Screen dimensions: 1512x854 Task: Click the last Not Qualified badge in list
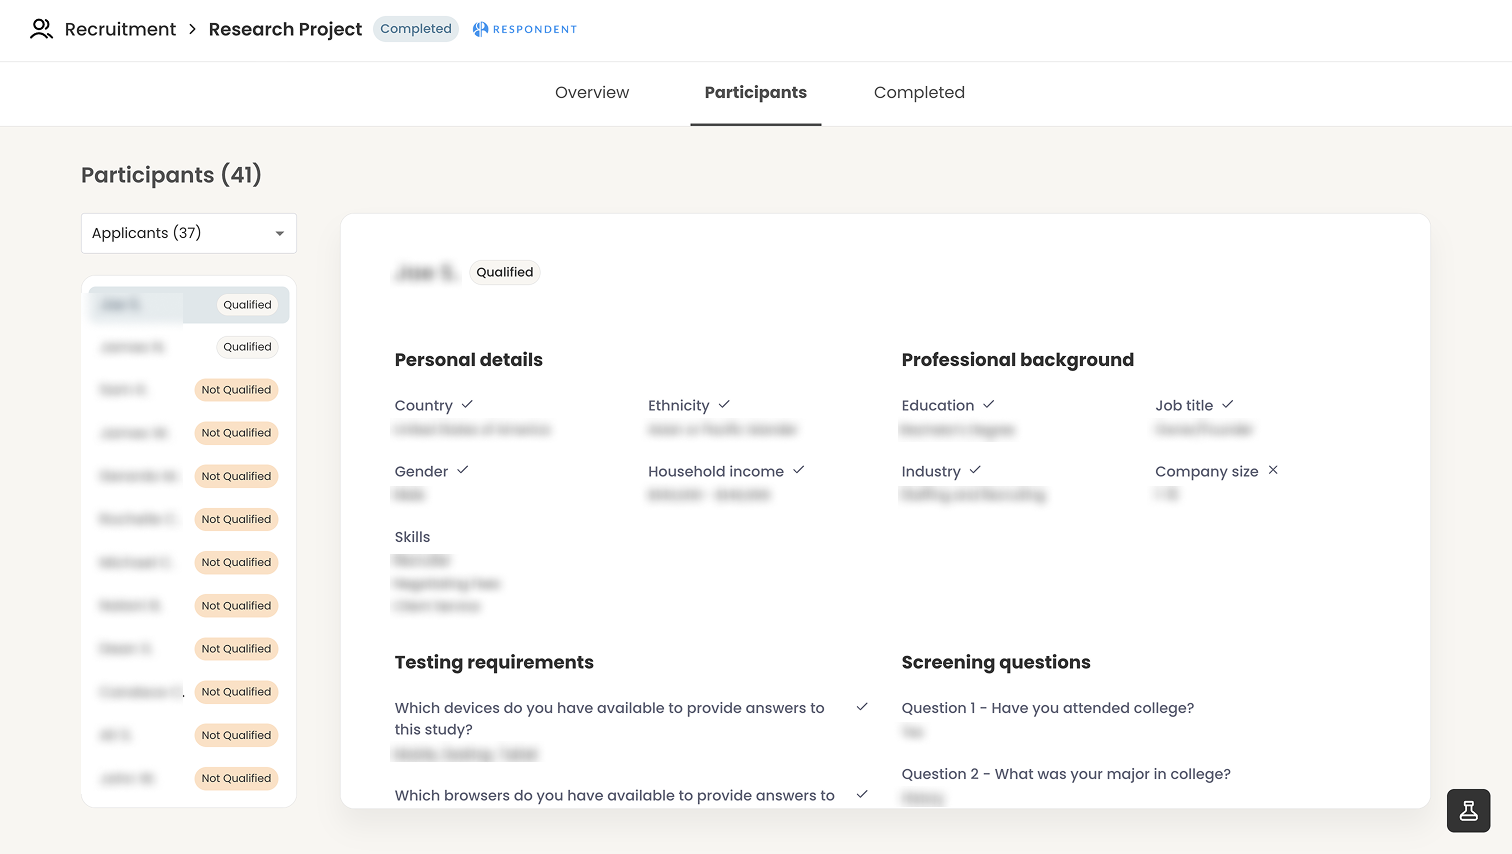[236, 778]
